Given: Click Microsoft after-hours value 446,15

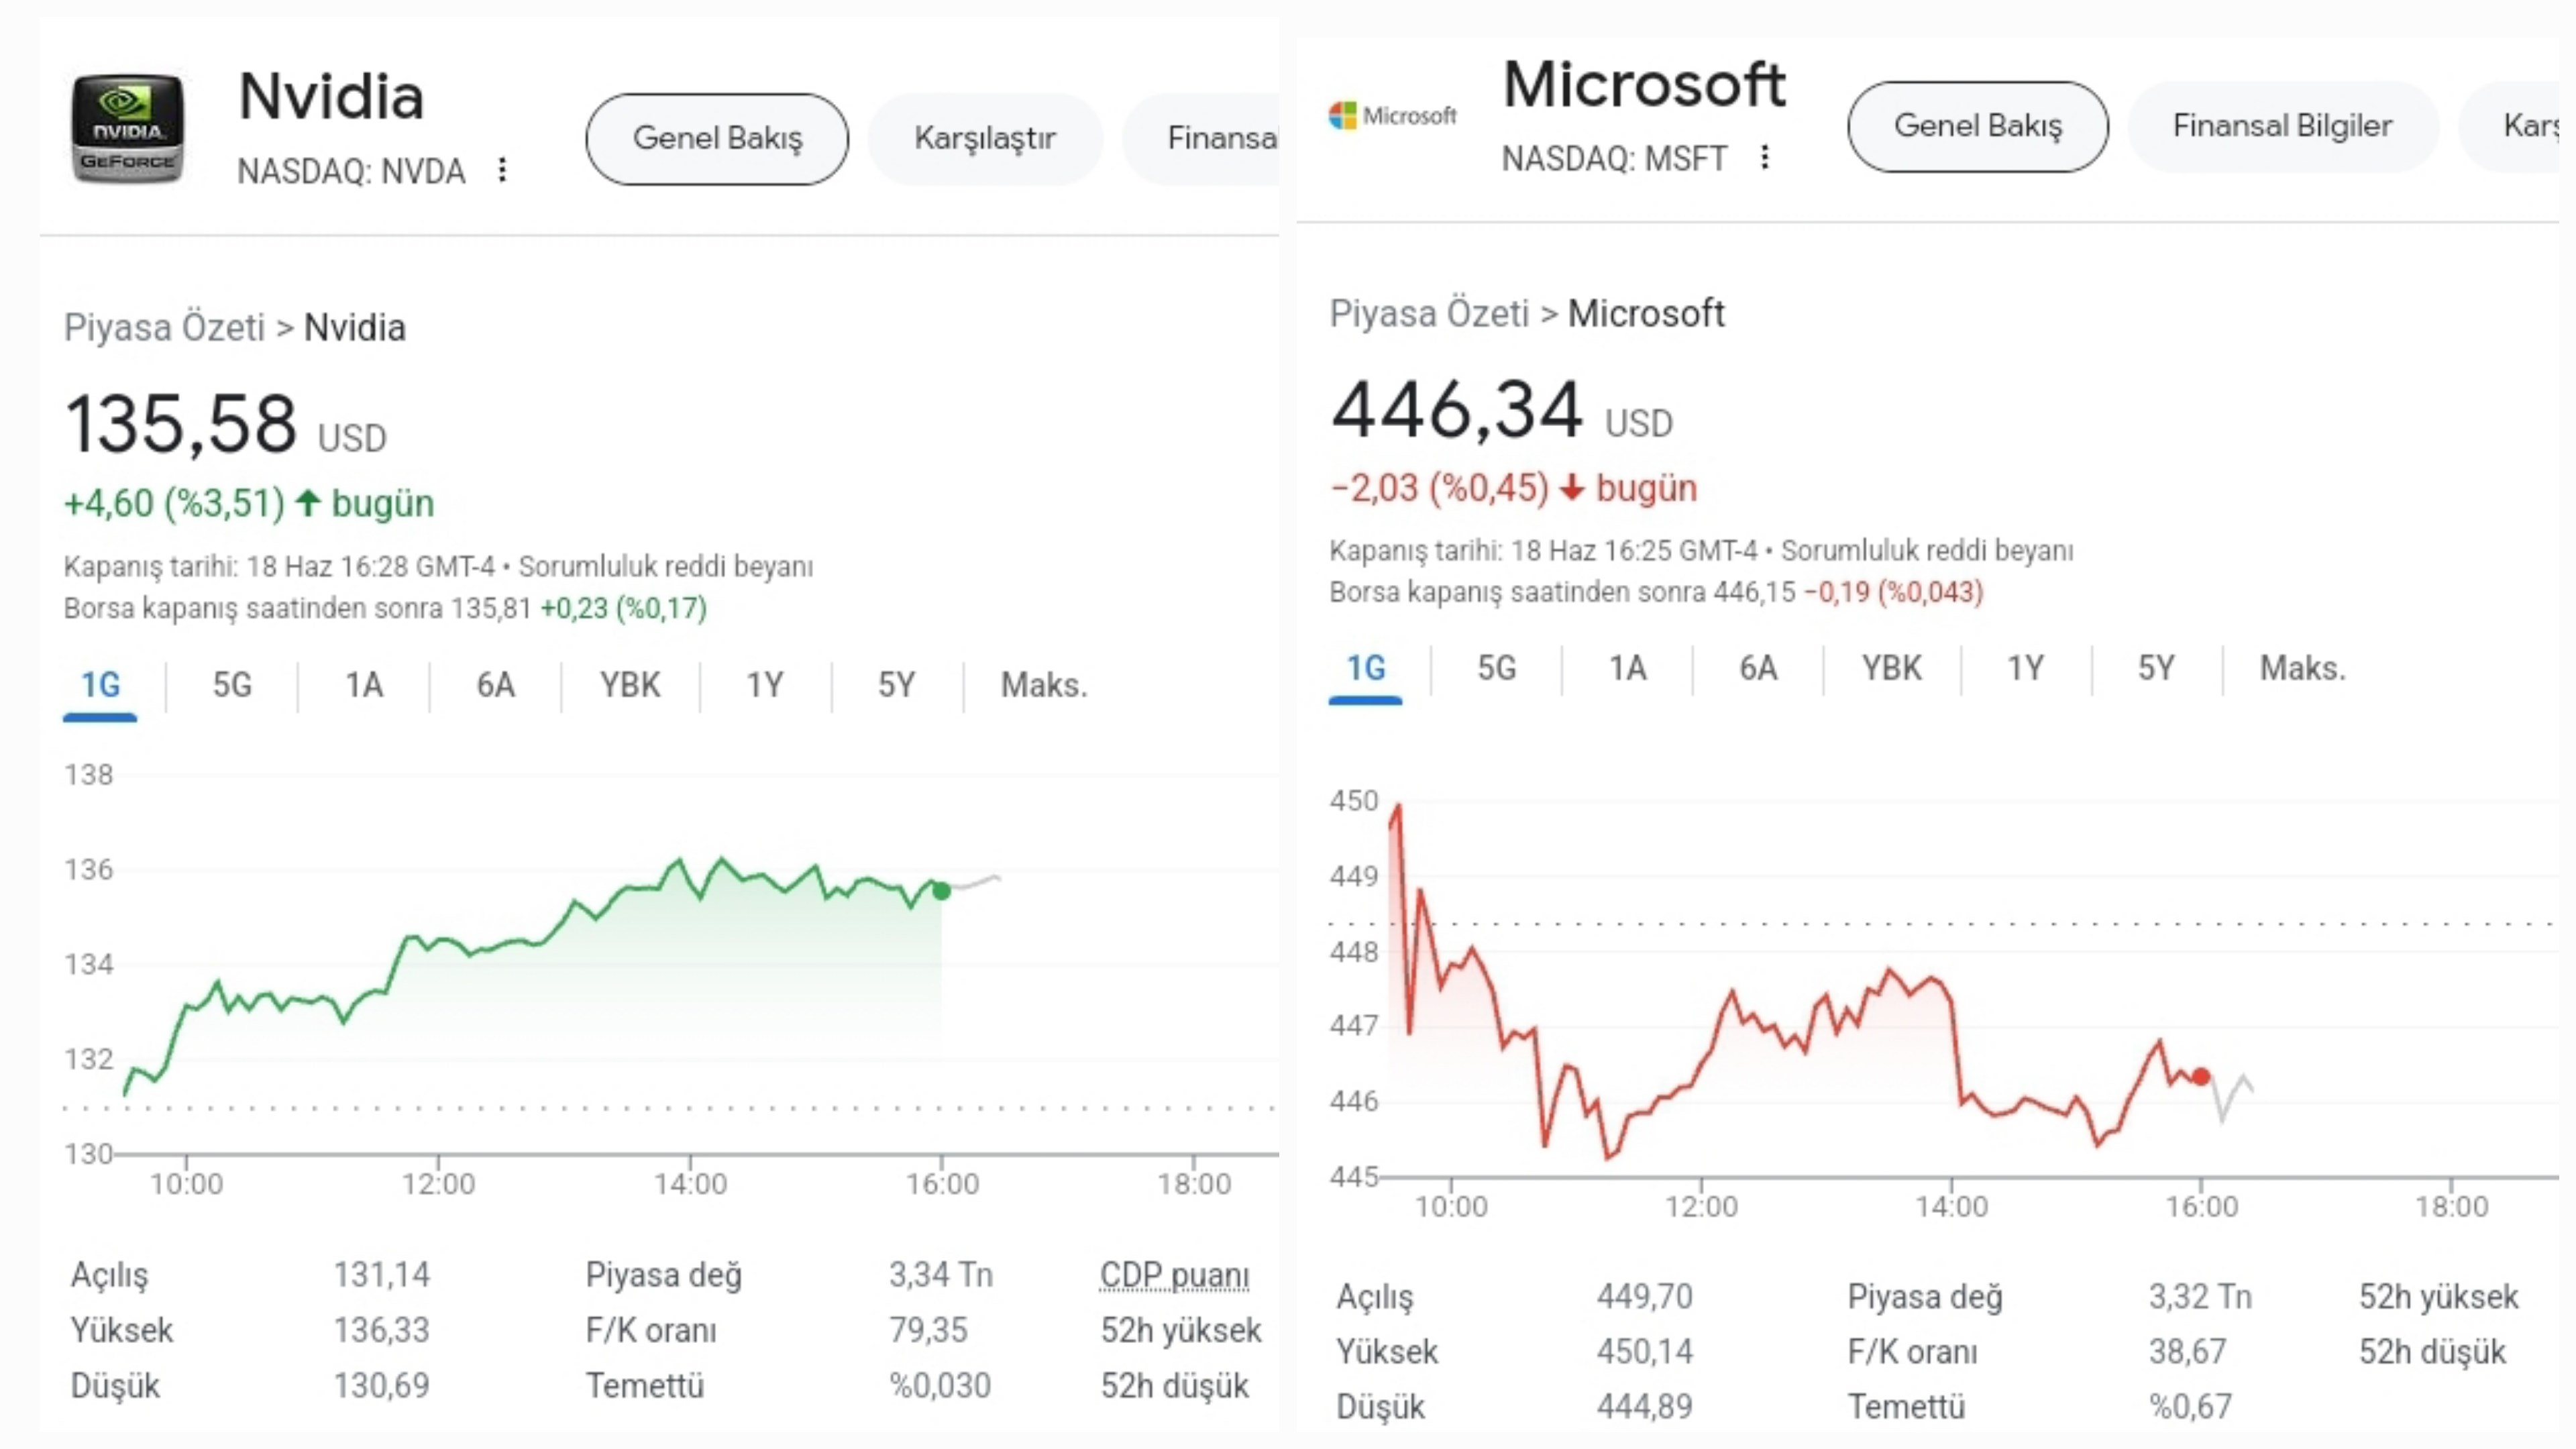Looking at the screenshot, I should (x=1755, y=592).
